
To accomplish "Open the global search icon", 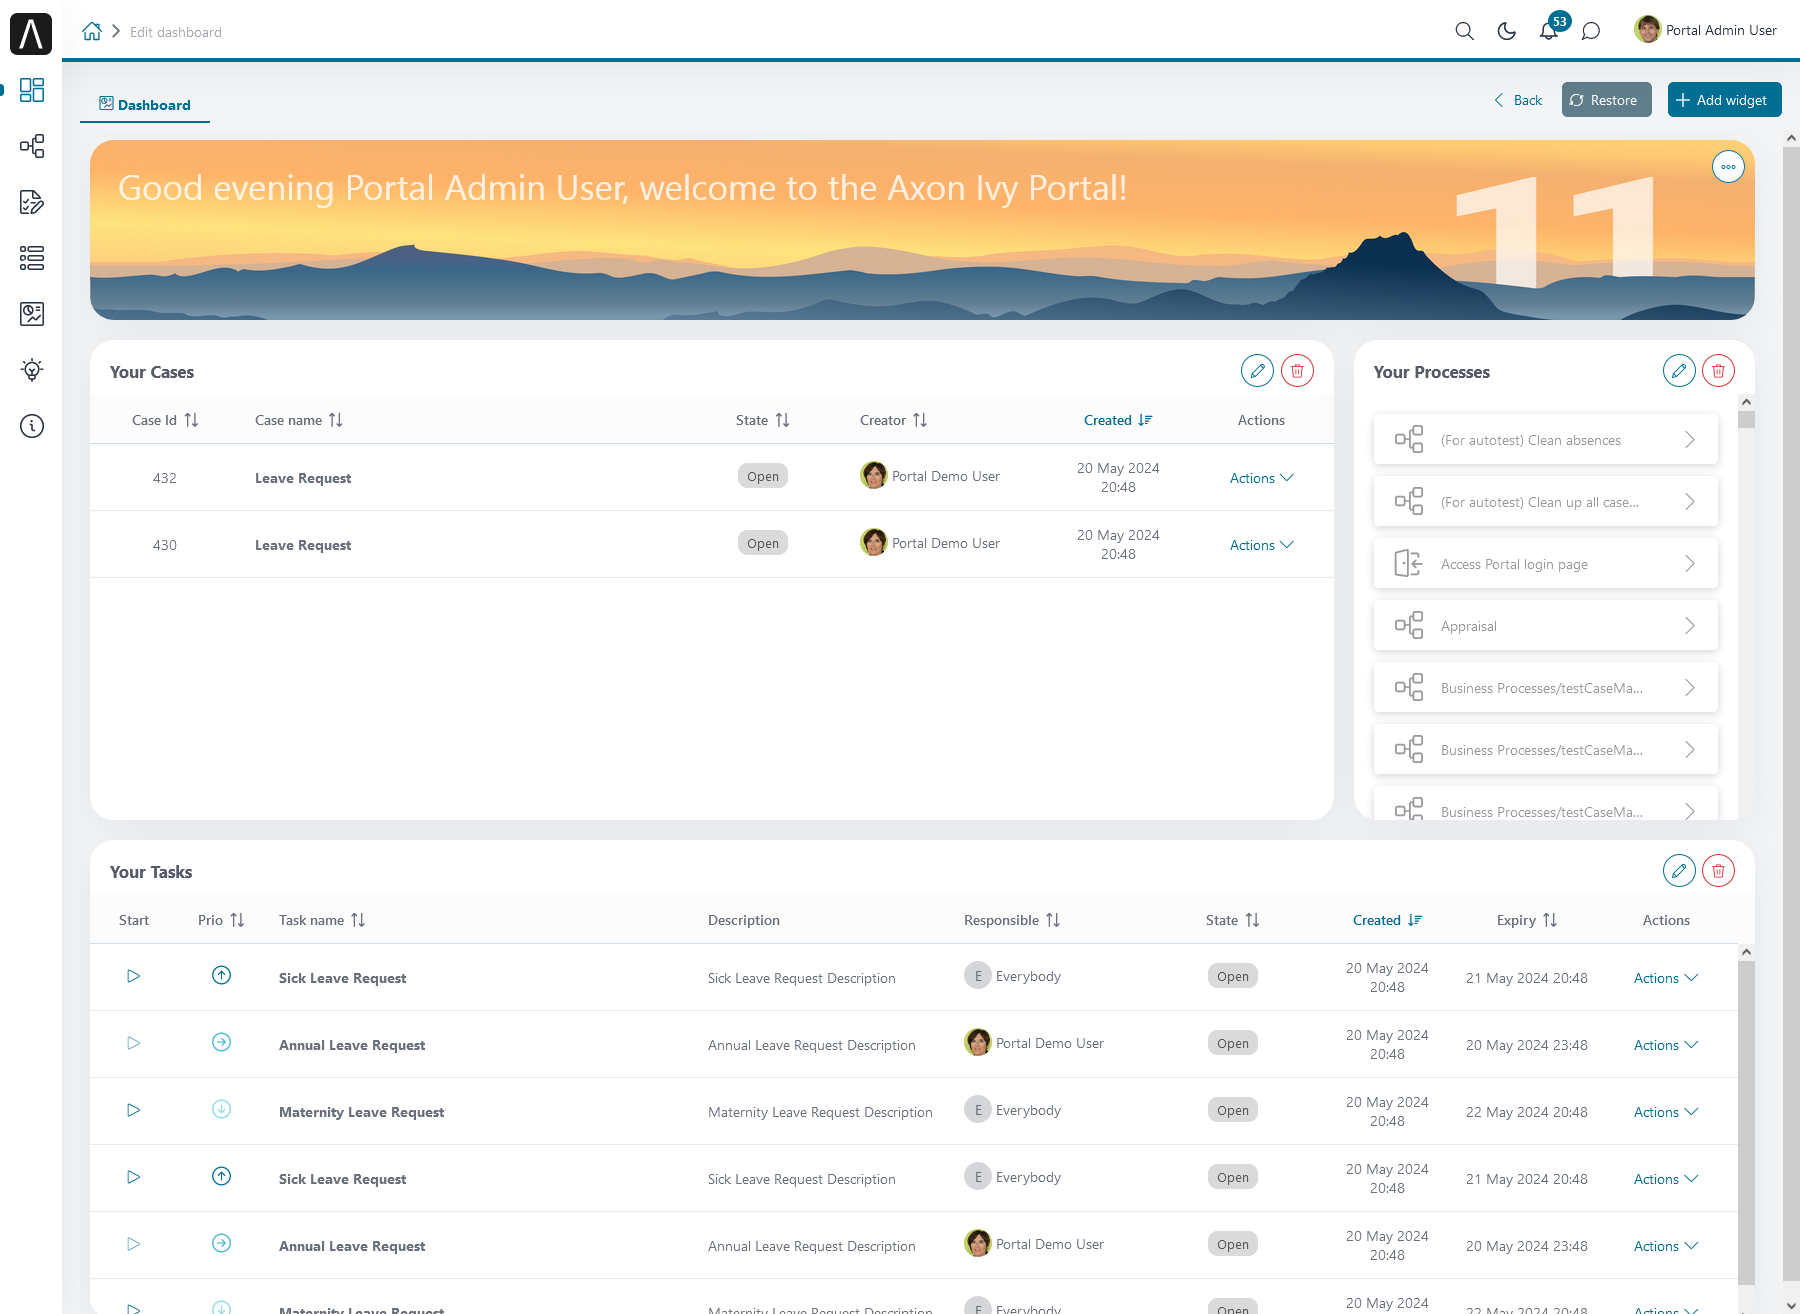I will tap(1464, 31).
